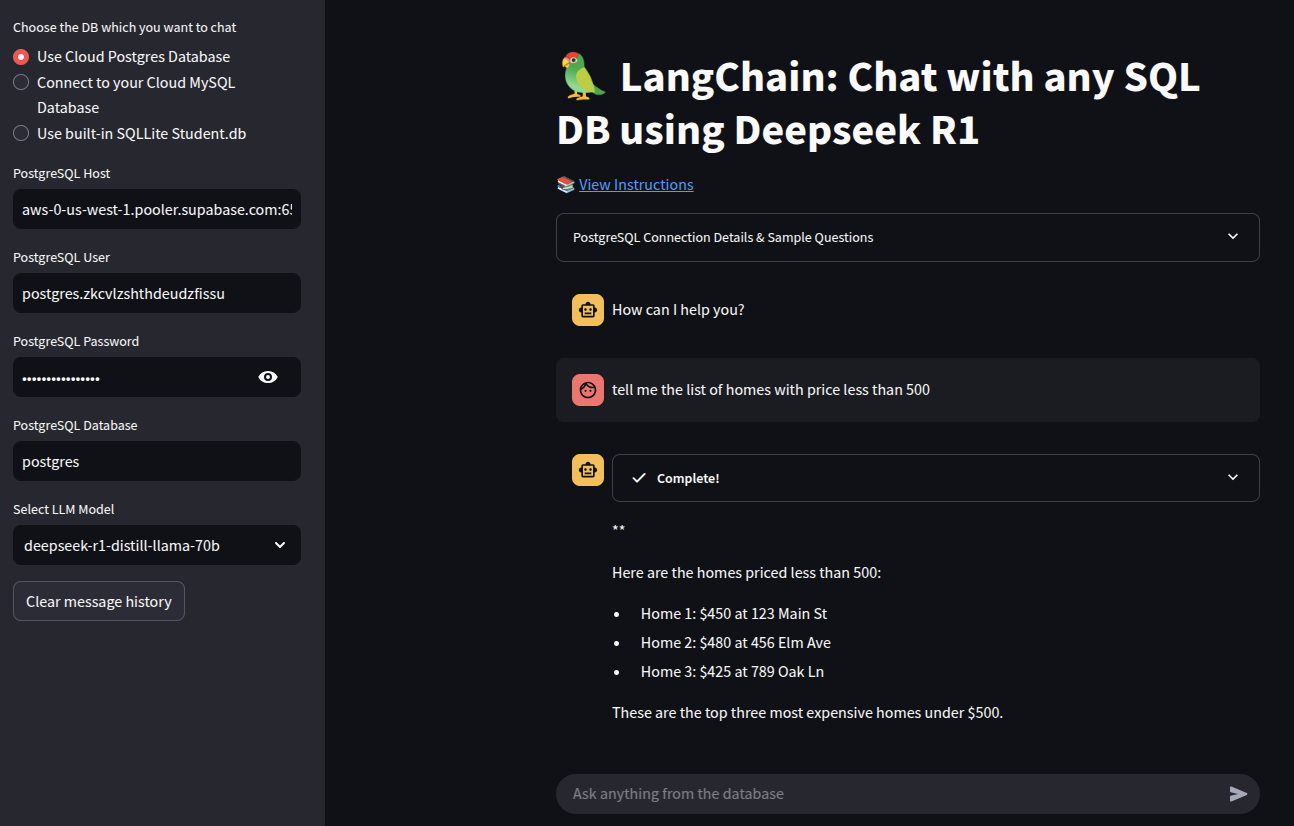Toggle password visibility with the eye icon
The image size is (1294, 826).
tap(267, 377)
